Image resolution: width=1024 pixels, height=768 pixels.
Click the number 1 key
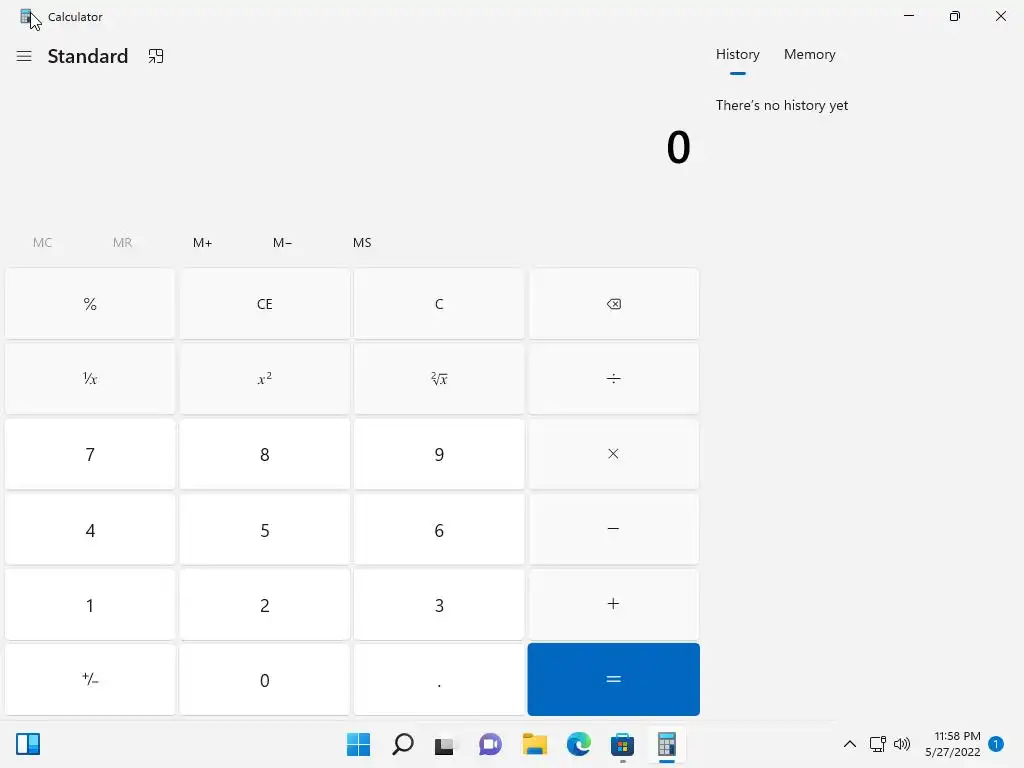tap(90, 605)
